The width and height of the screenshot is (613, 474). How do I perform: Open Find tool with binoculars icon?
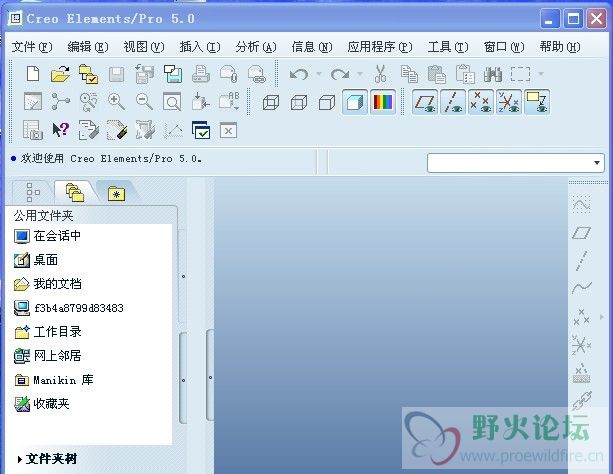(493, 74)
